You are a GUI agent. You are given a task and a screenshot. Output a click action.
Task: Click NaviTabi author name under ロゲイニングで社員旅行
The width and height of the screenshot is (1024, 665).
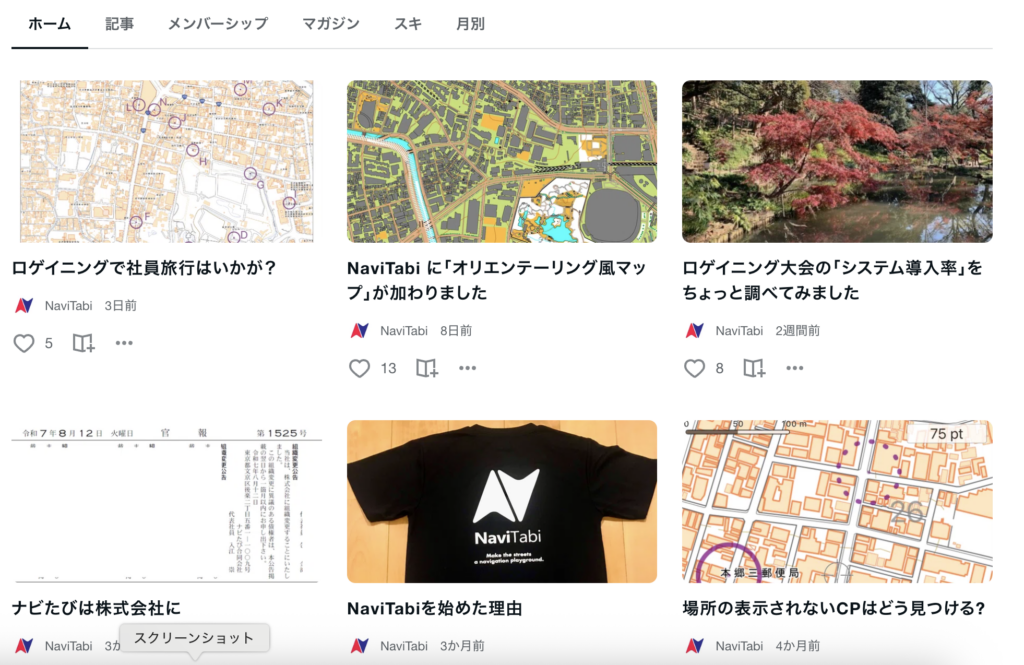point(69,305)
